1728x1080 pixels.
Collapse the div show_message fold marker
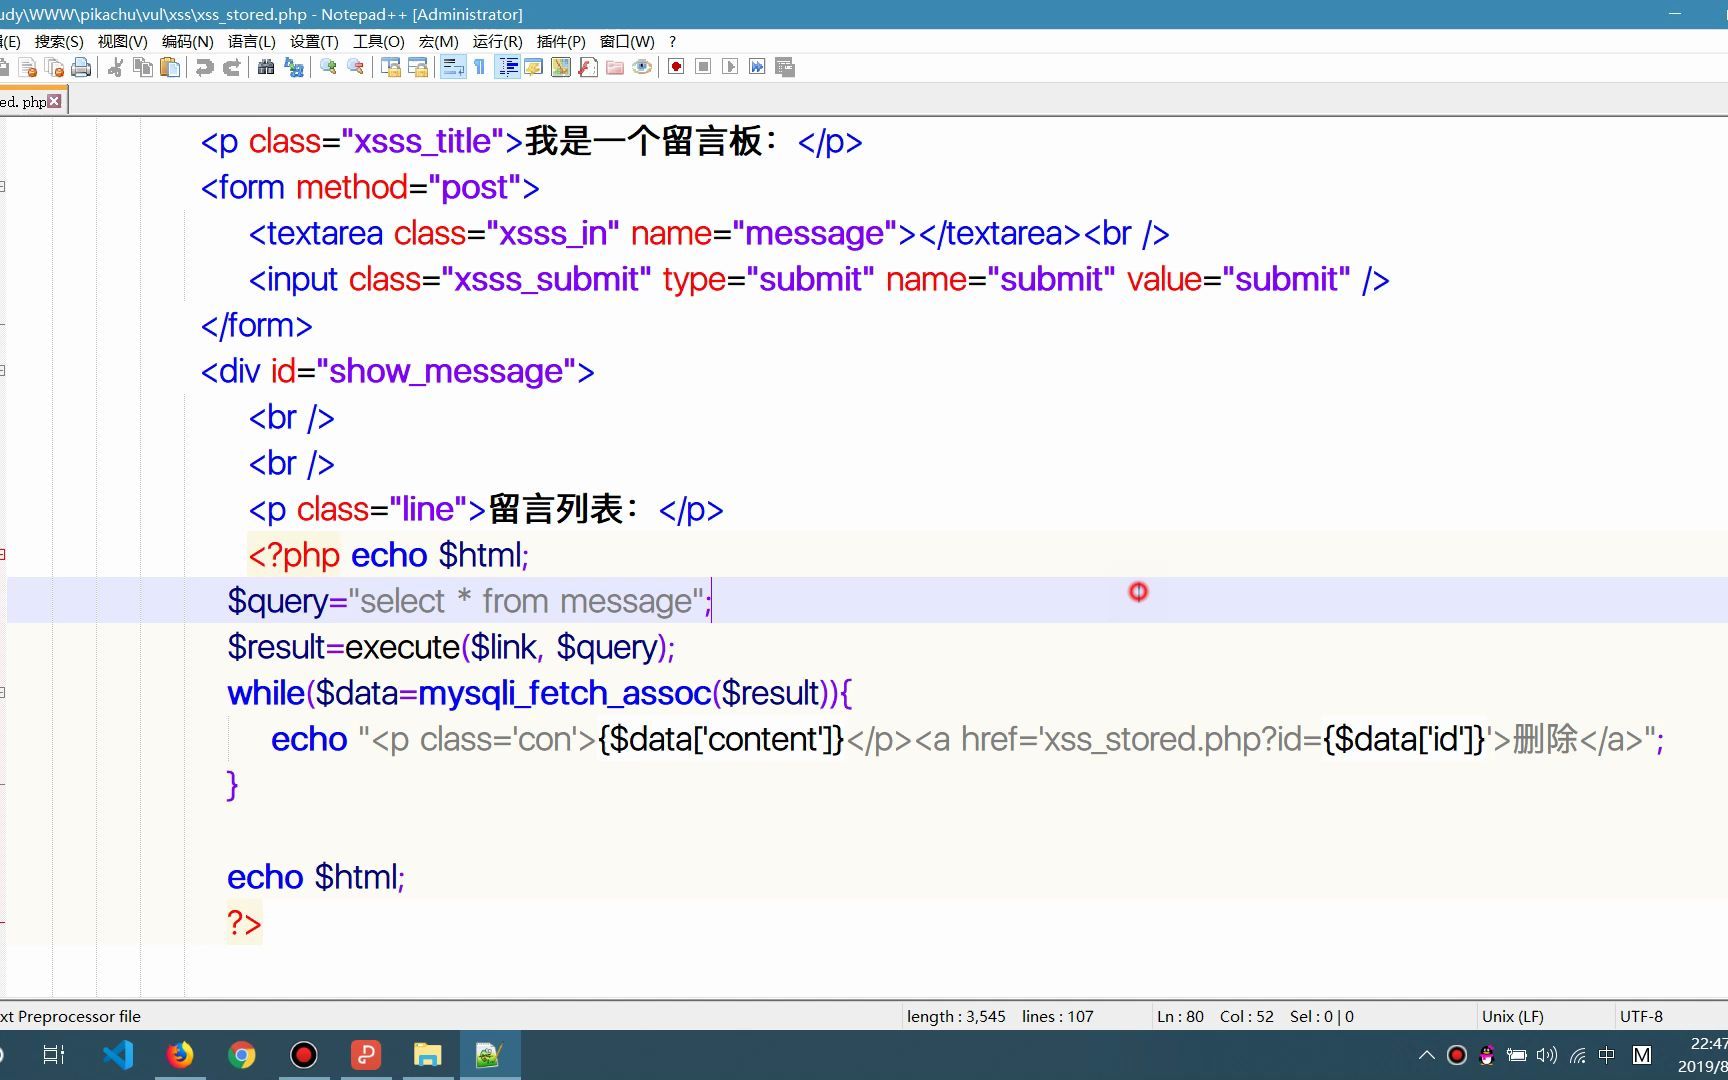(x=3, y=370)
